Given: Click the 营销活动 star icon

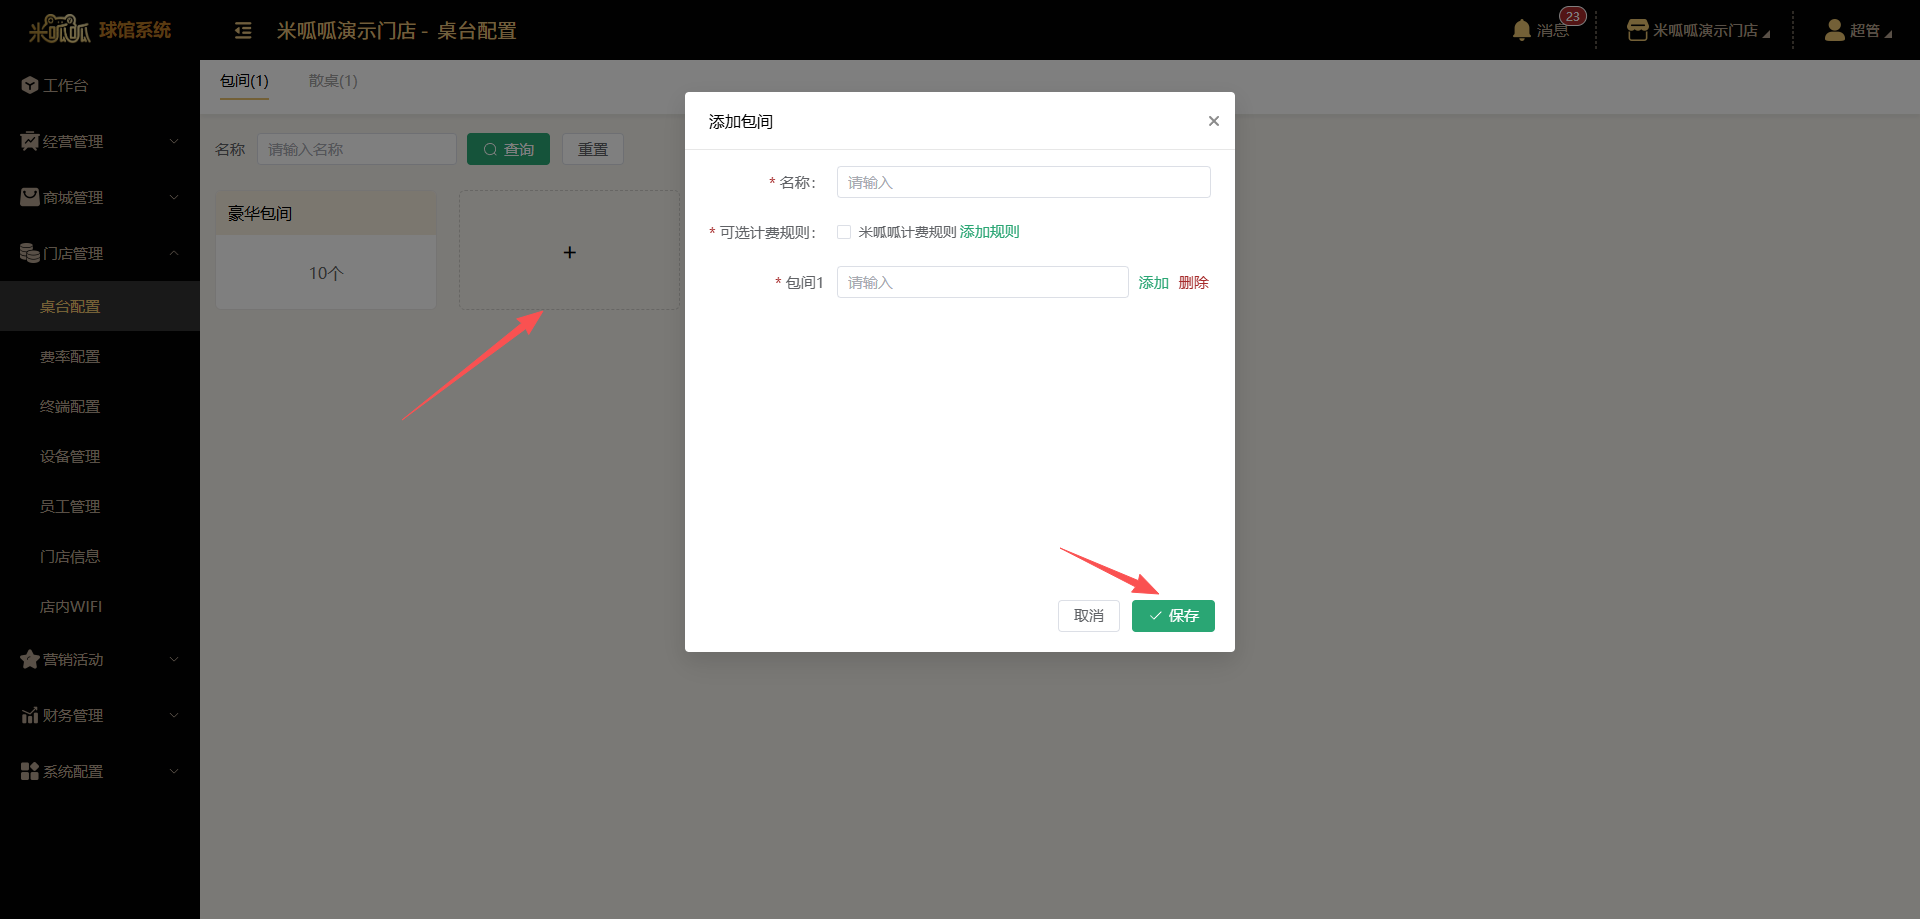Looking at the screenshot, I should (29, 660).
